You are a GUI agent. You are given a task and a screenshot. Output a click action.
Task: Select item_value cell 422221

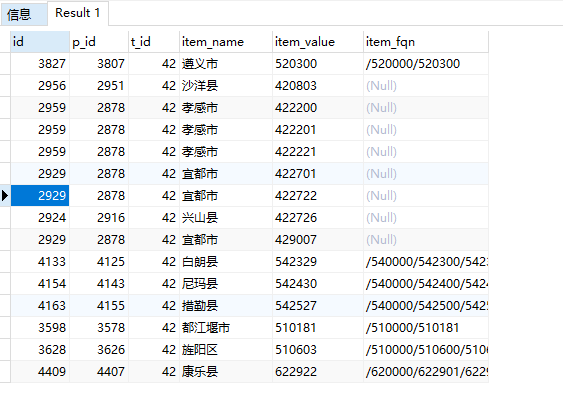(x=318, y=152)
